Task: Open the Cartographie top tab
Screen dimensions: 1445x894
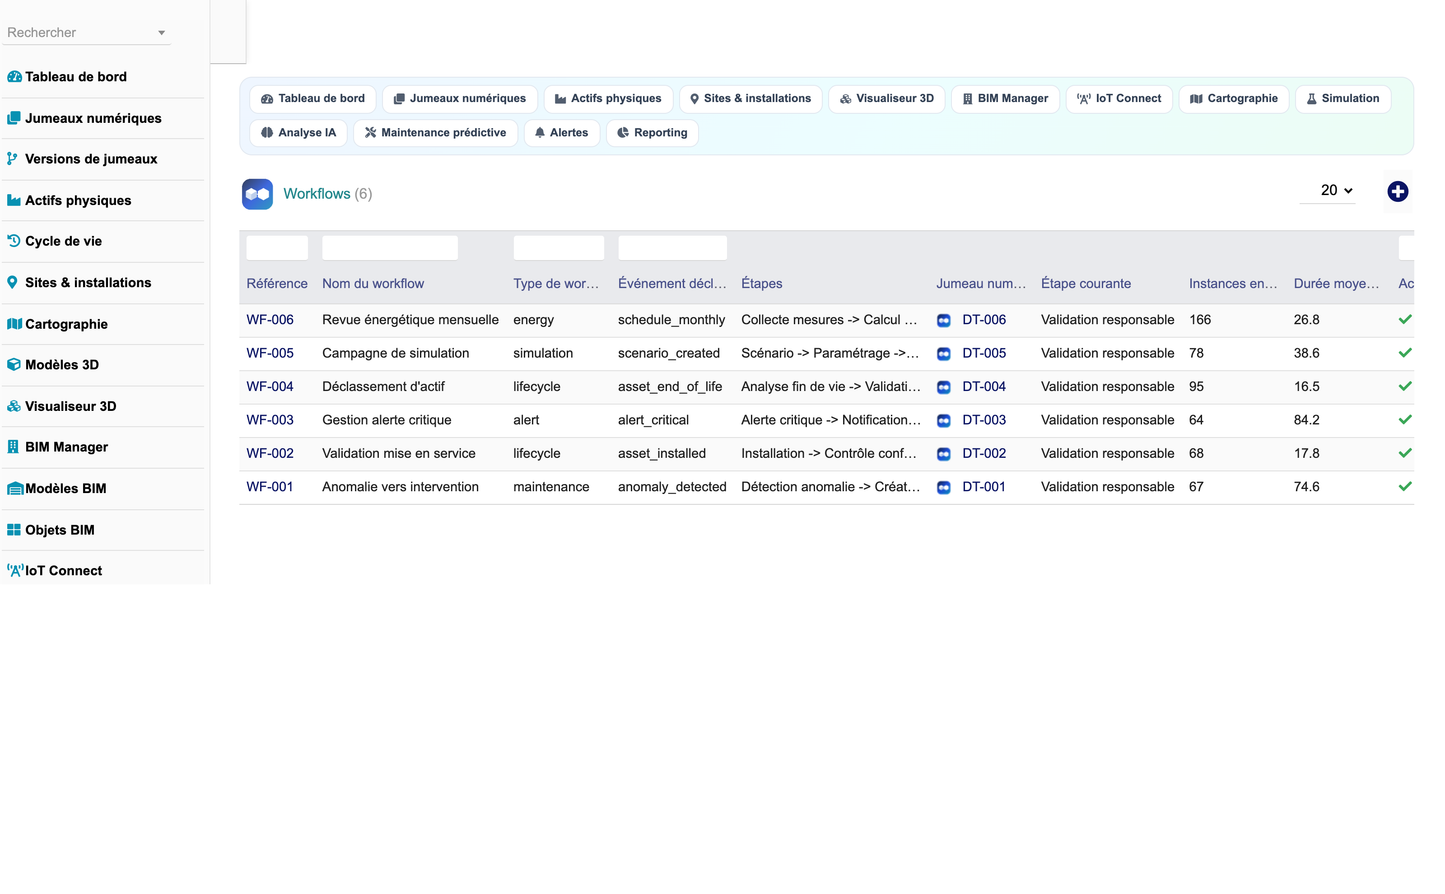Action: tap(1234, 99)
